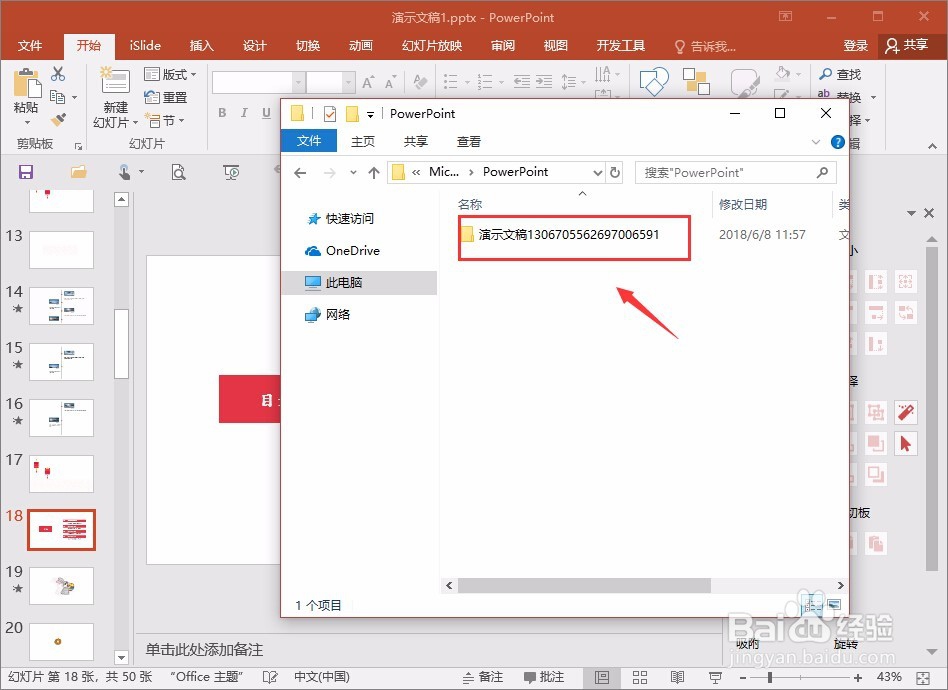Open the Explorer quick access toolbar customize arrow

pyautogui.click(x=370, y=114)
